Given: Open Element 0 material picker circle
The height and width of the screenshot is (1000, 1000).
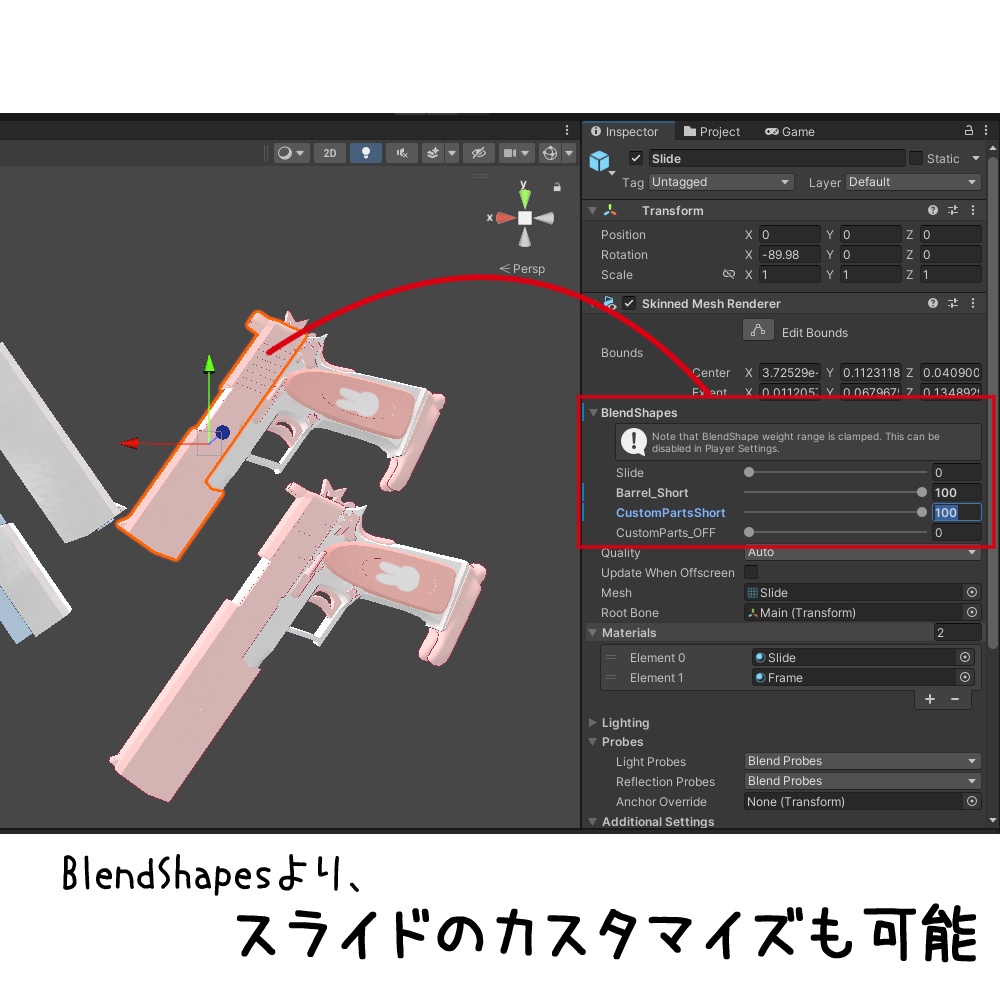Looking at the screenshot, I should [x=965, y=657].
